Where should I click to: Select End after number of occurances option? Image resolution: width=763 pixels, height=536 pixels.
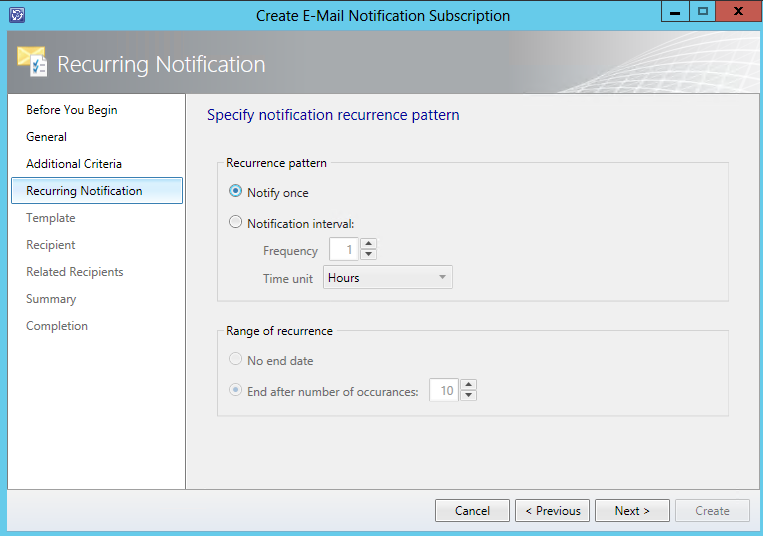coord(235,390)
